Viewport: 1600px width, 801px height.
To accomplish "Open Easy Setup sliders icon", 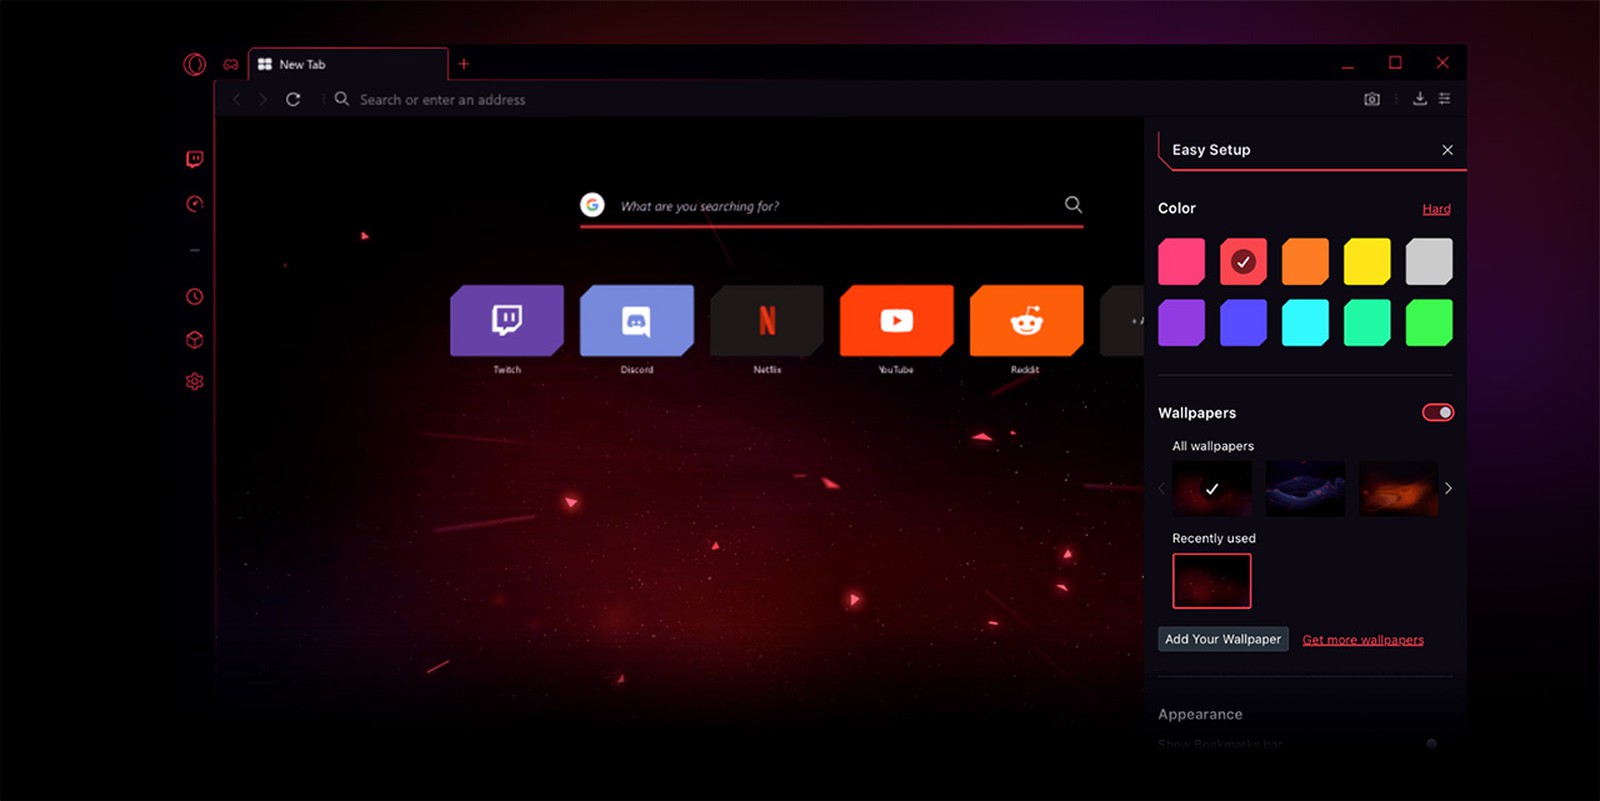I will [x=1444, y=98].
